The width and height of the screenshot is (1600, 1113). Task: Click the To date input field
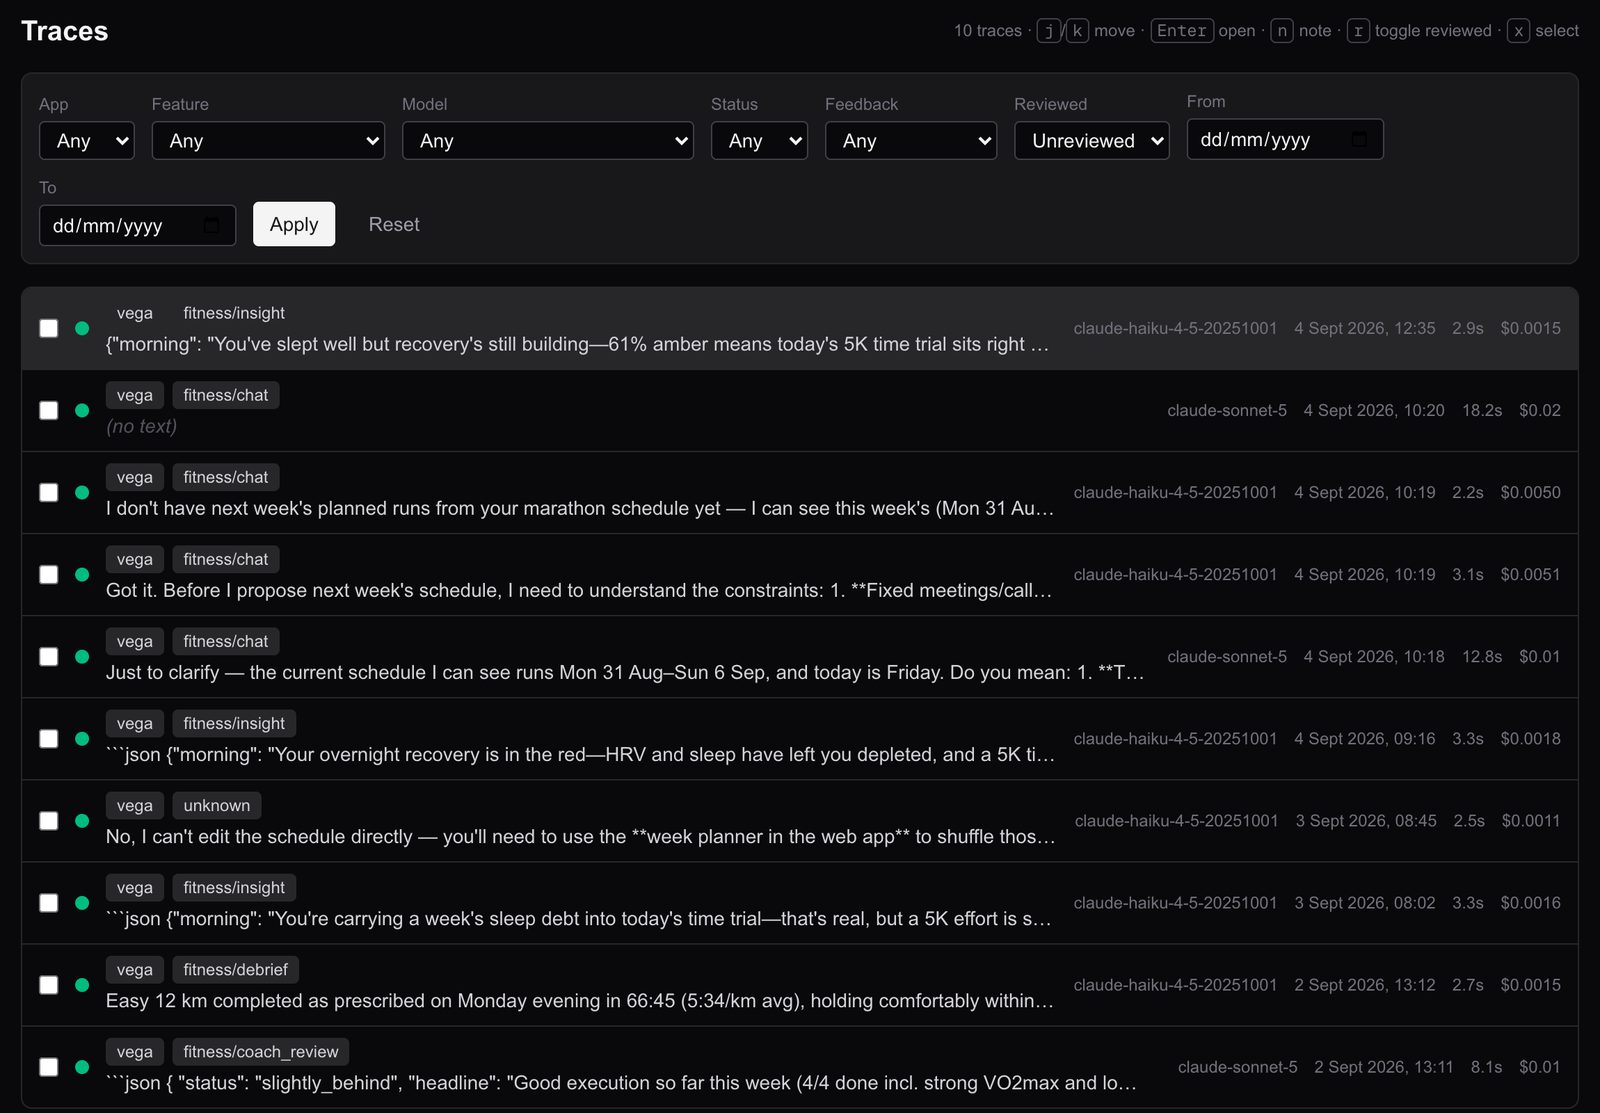pyautogui.click(x=137, y=225)
